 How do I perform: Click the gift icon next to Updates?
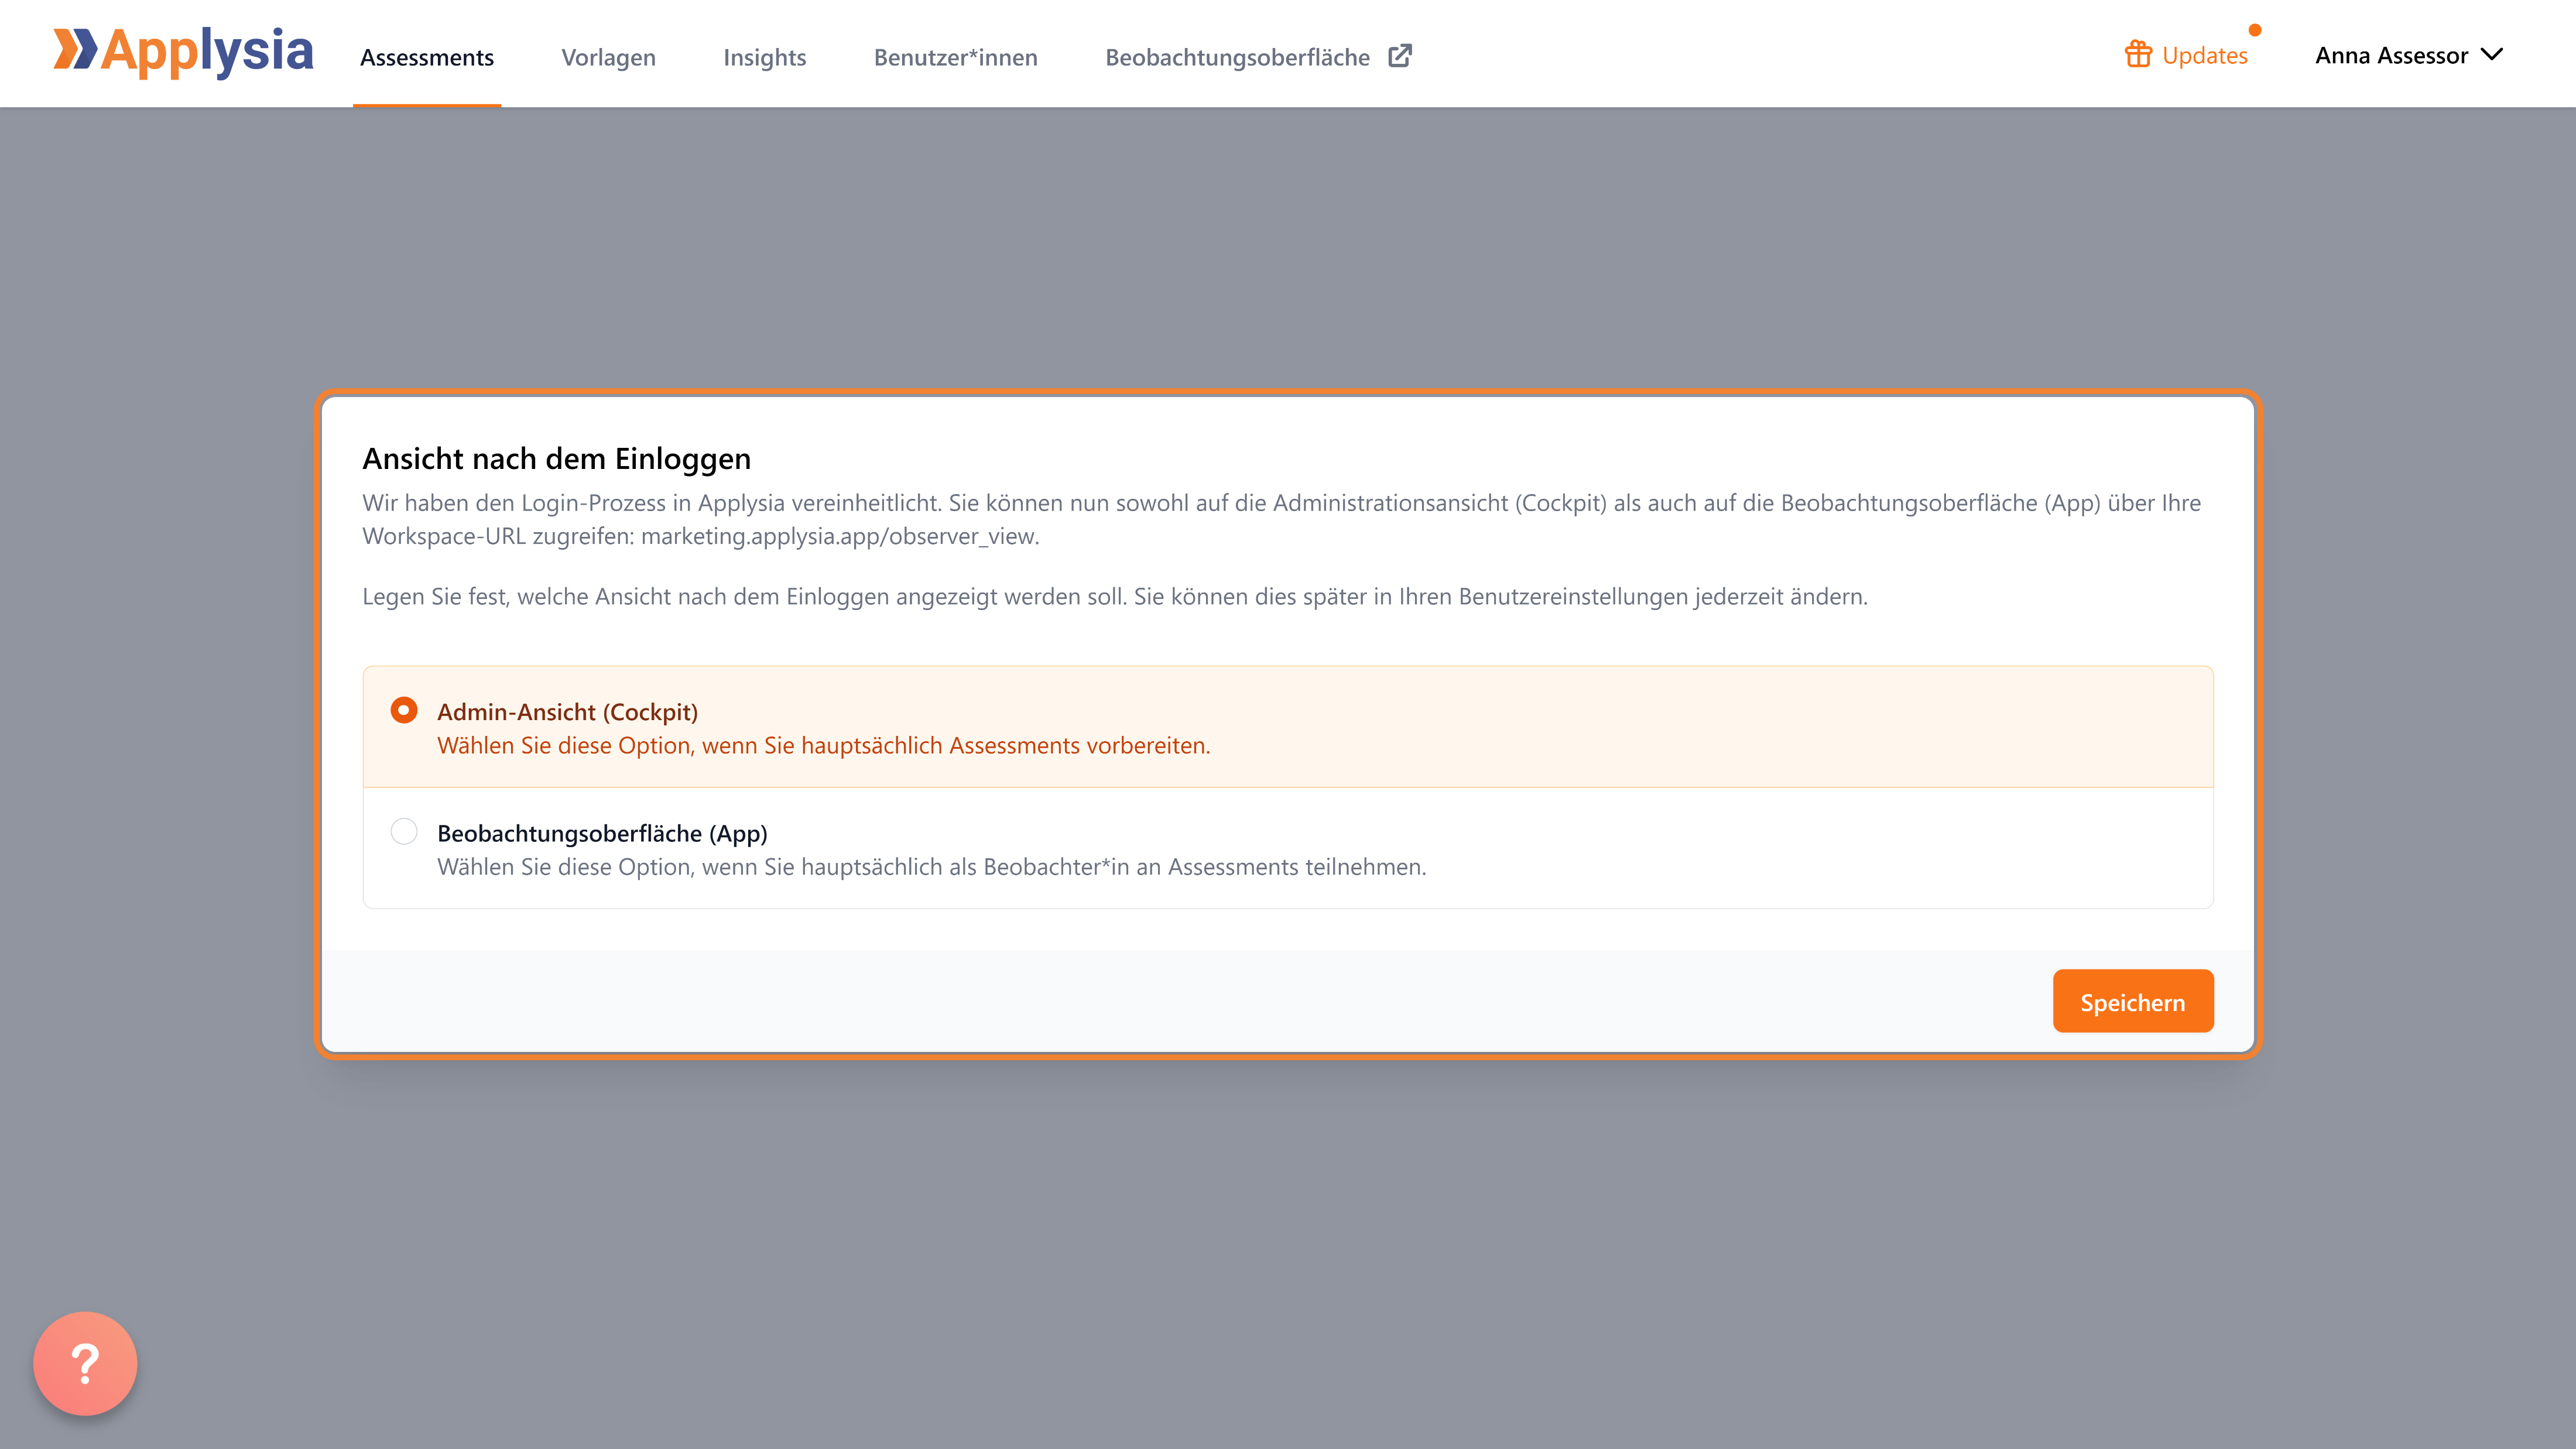(x=2138, y=54)
